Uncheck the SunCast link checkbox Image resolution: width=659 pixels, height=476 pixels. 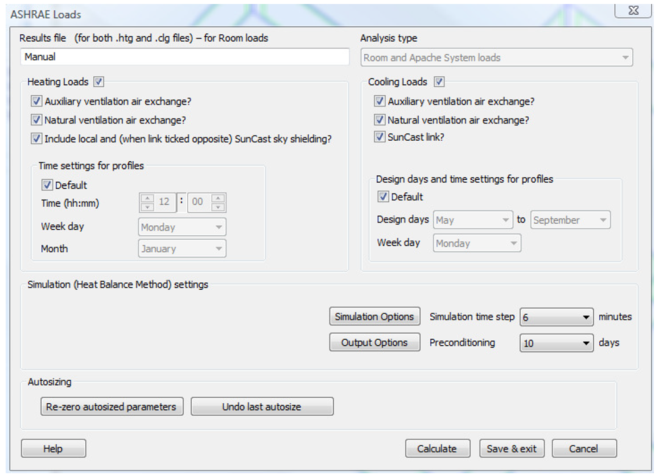pos(379,137)
